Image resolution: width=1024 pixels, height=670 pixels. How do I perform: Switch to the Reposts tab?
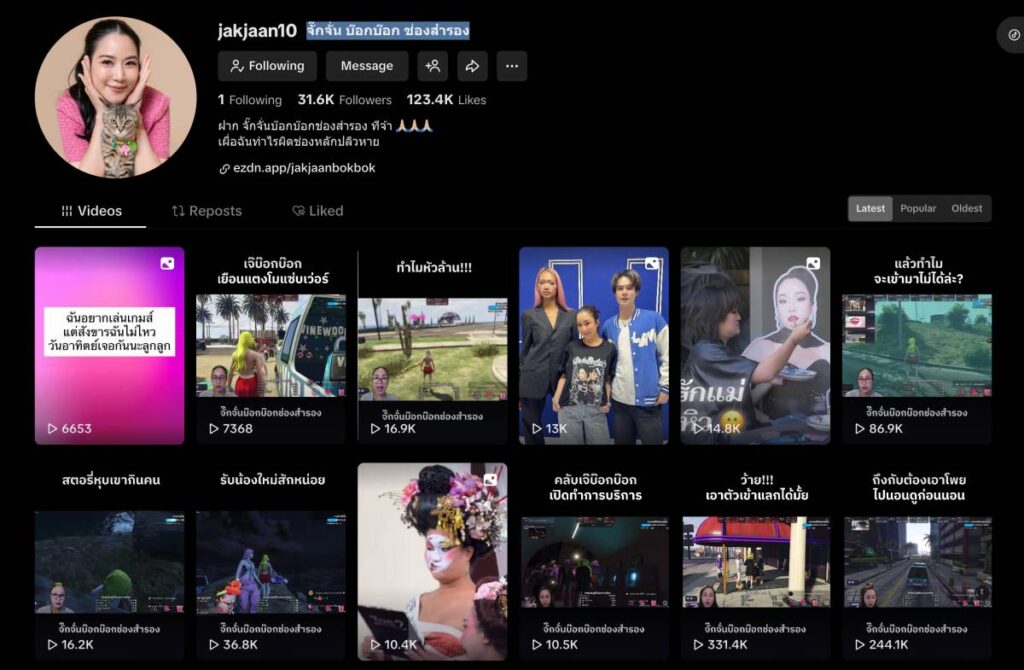(207, 211)
